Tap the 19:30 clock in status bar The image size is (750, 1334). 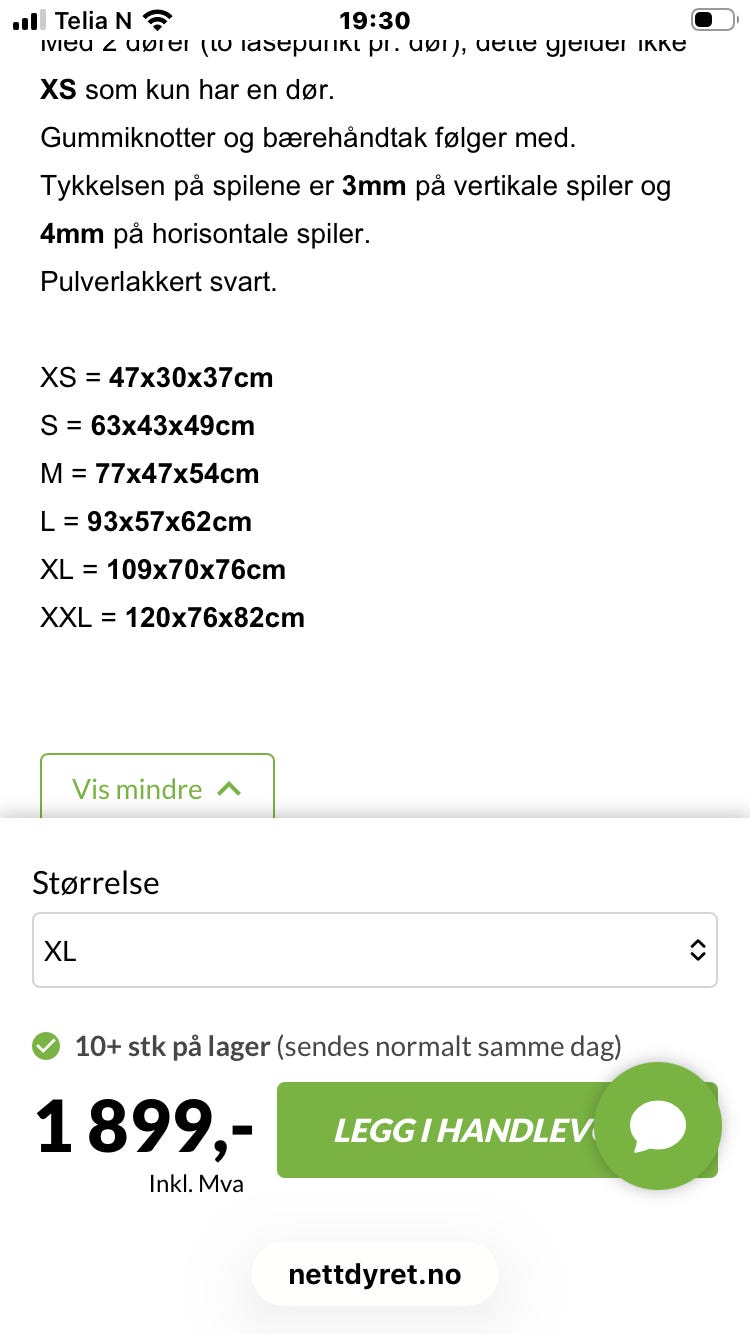click(375, 20)
